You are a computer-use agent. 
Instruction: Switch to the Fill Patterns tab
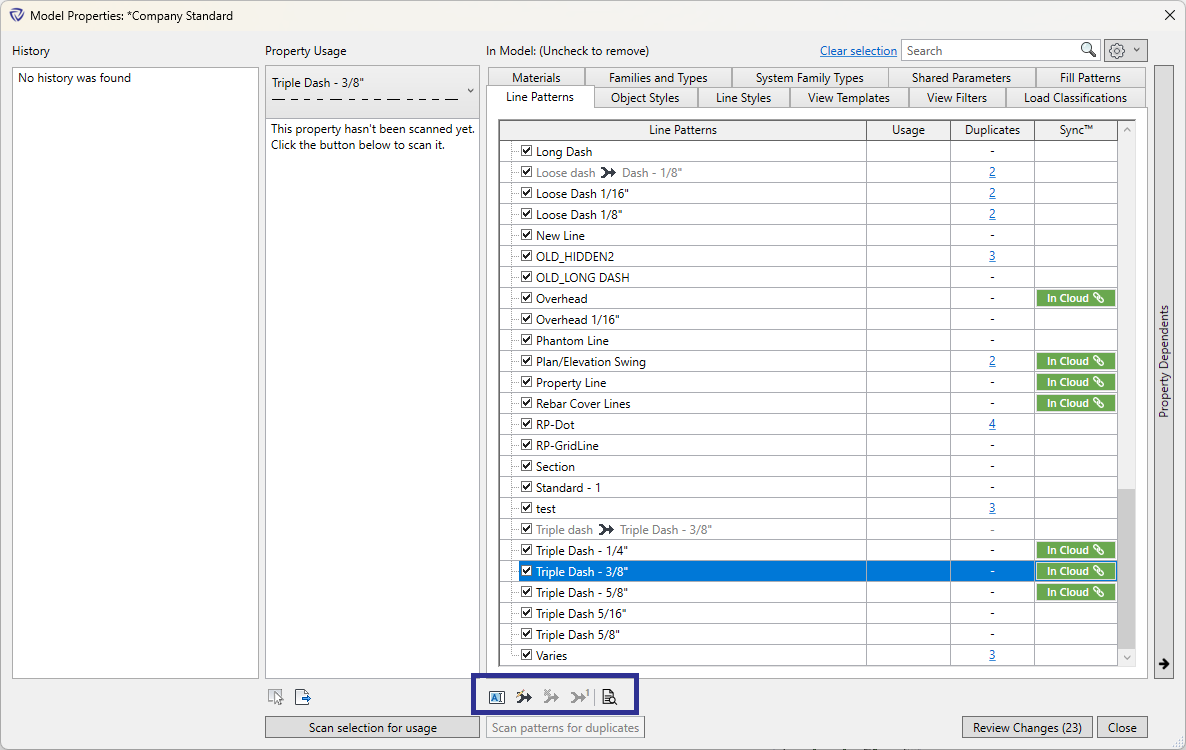(1090, 77)
